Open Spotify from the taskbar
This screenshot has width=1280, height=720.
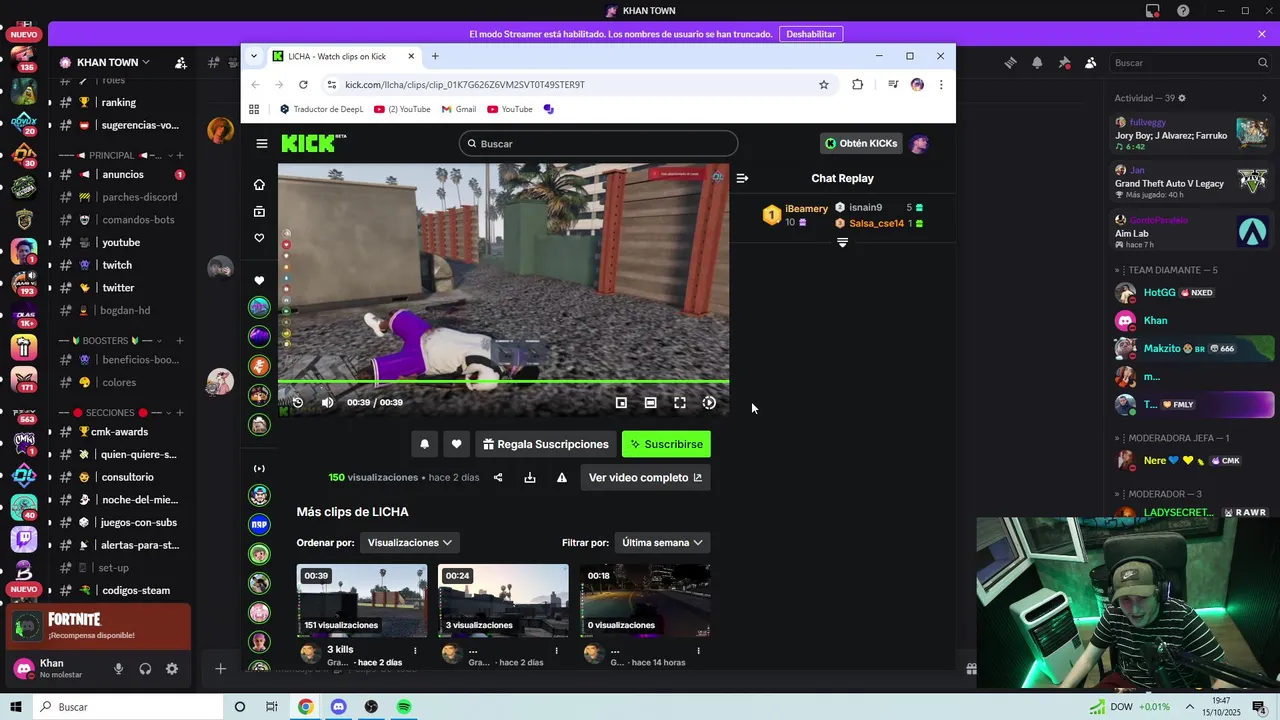[404, 707]
